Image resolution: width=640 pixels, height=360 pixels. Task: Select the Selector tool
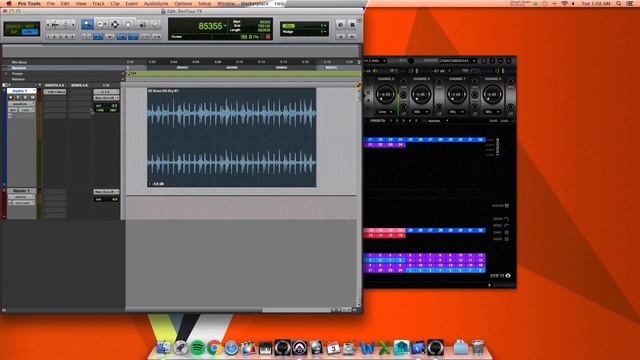tap(116, 24)
